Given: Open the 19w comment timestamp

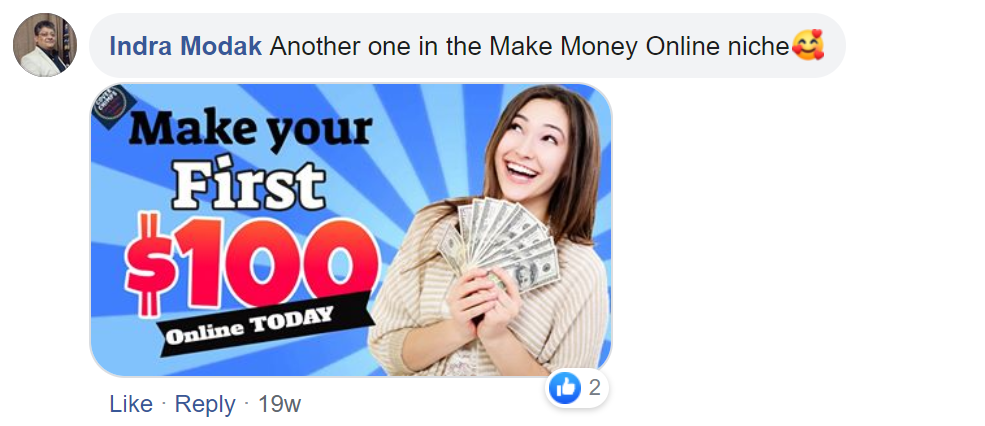Looking at the screenshot, I should tap(280, 404).
